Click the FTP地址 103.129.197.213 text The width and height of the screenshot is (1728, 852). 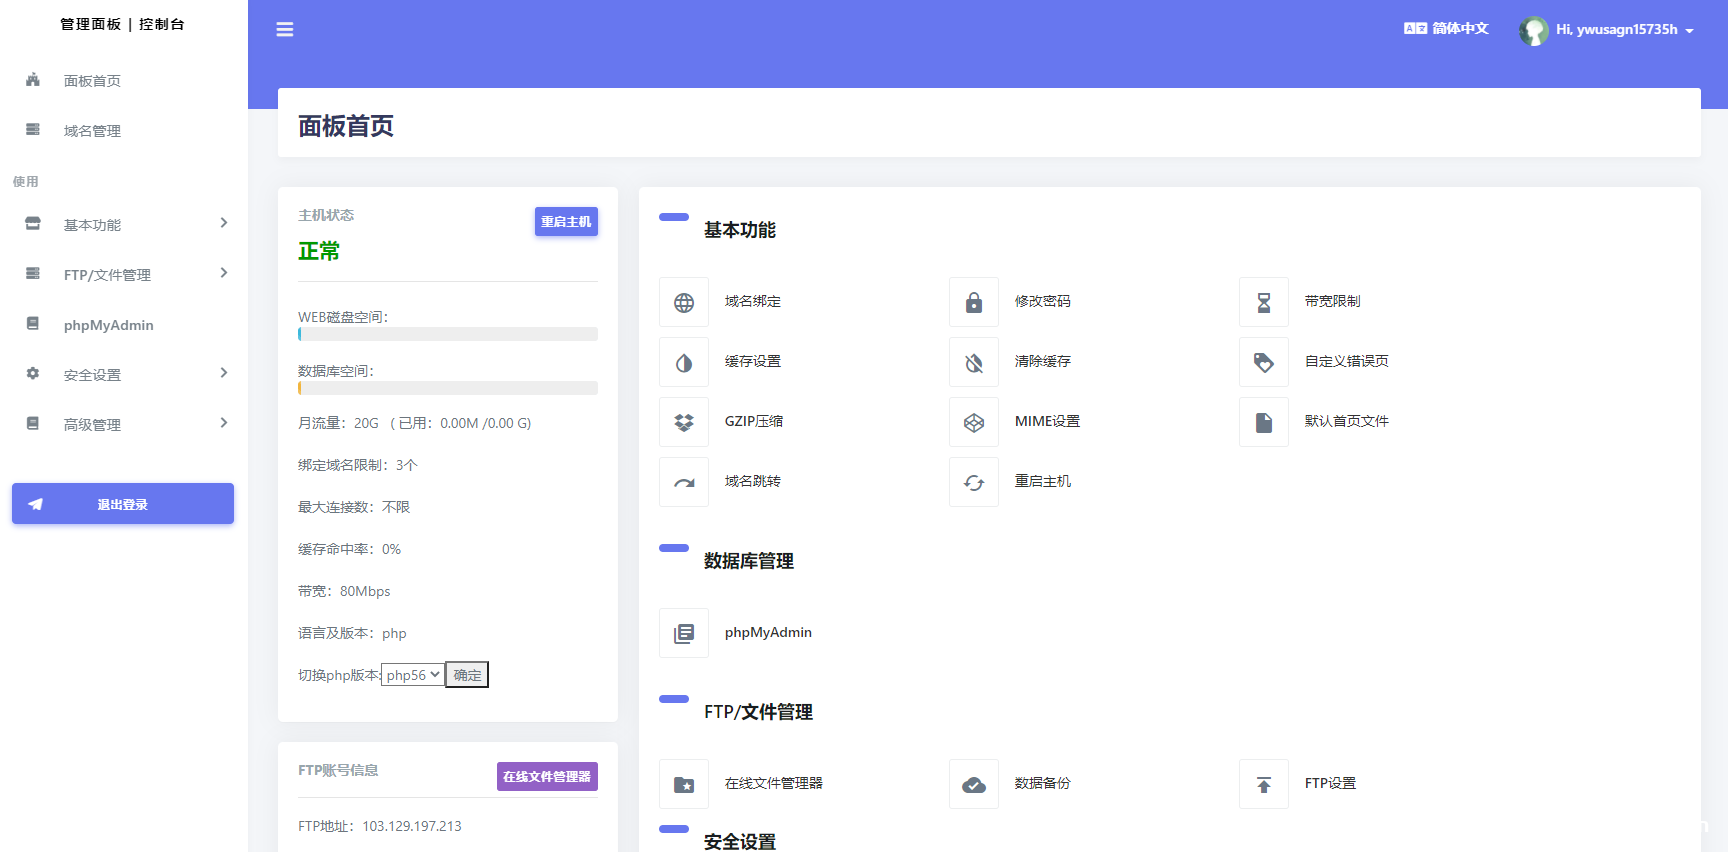click(x=380, y=827)
